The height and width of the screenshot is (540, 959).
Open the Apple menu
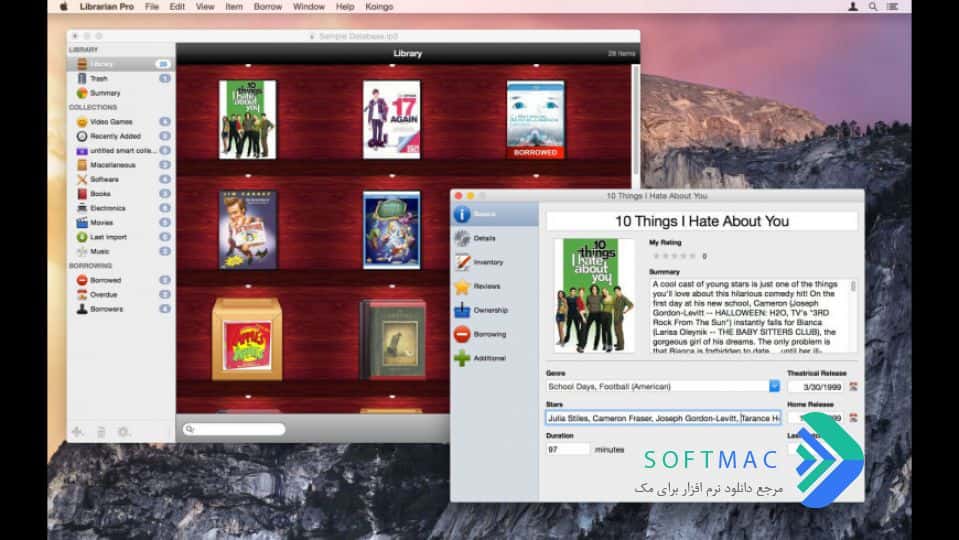[64, 7]
